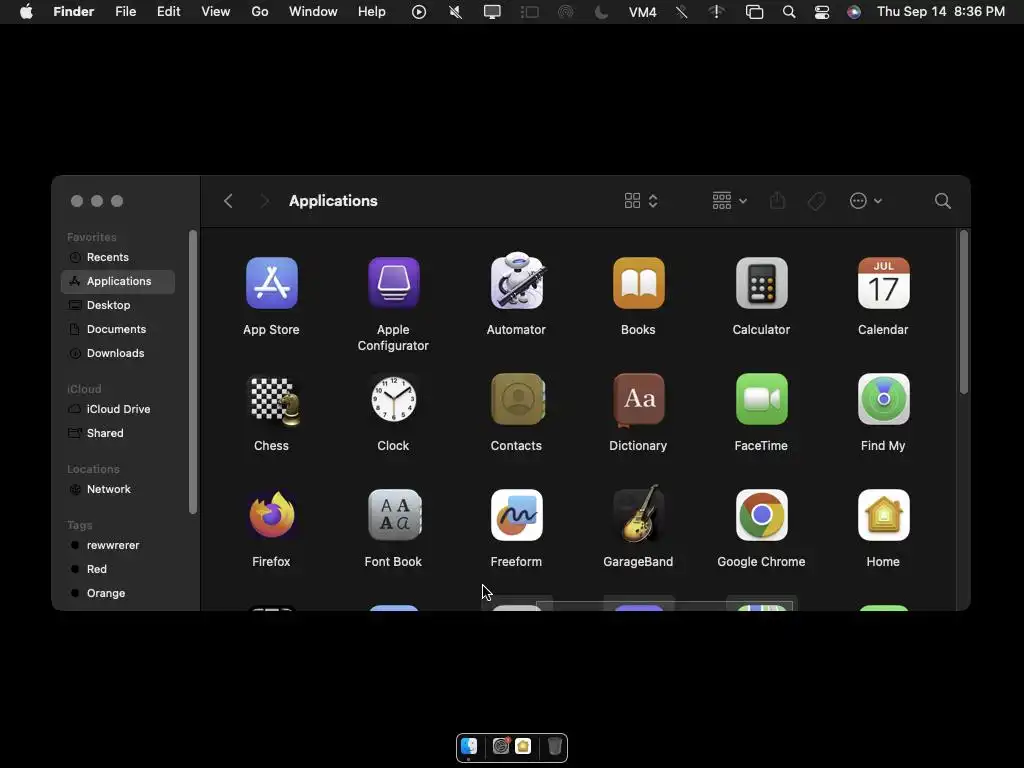Click the main content vertical scrollbar

[x=963, y=312]
